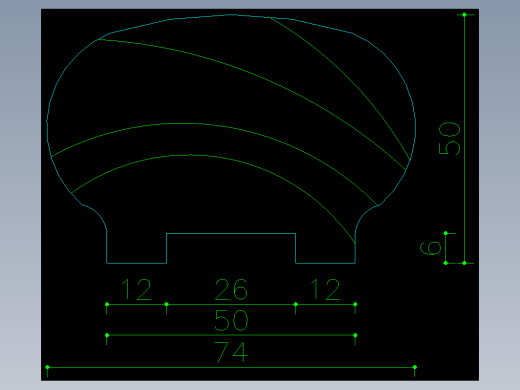Click the center dimension value 26
This screenshot has width=520, height=390.
pyautogui.click(x=231, y=289)
